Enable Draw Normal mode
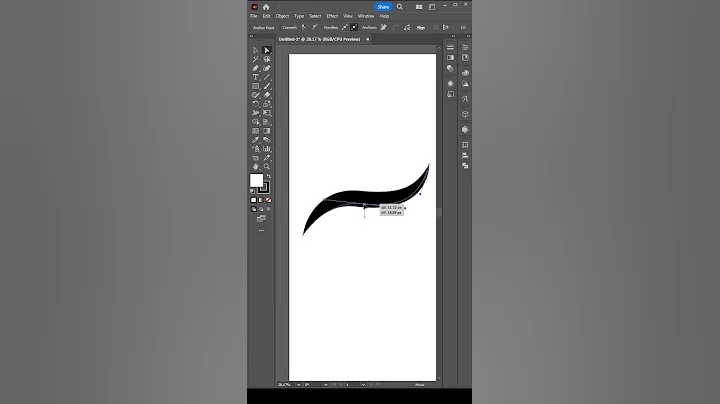 [254, 209]
